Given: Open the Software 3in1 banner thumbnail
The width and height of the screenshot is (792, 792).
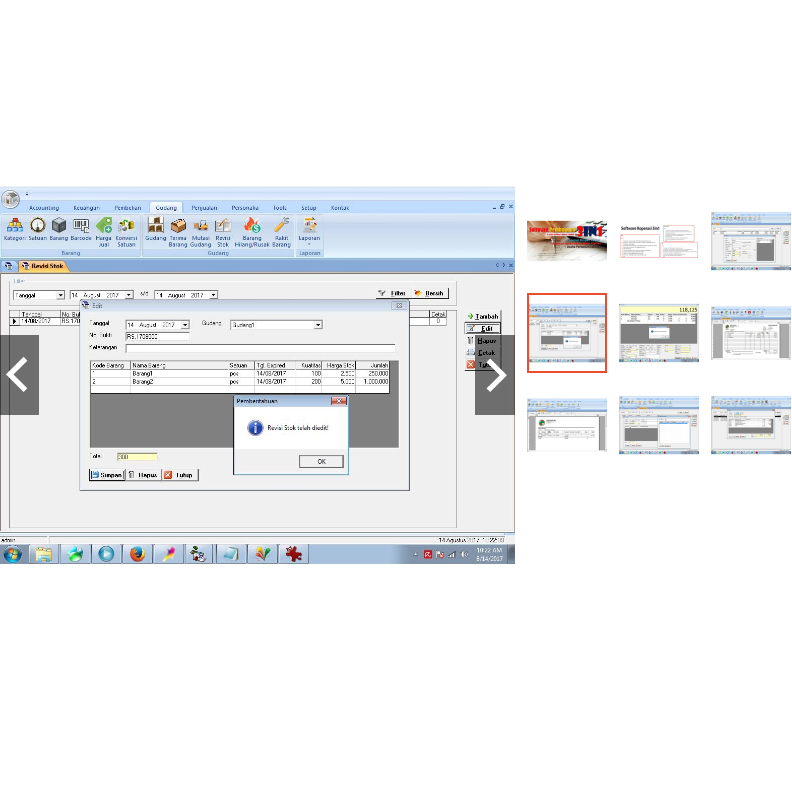Looking at the screenshot, I should coord(567,241).
